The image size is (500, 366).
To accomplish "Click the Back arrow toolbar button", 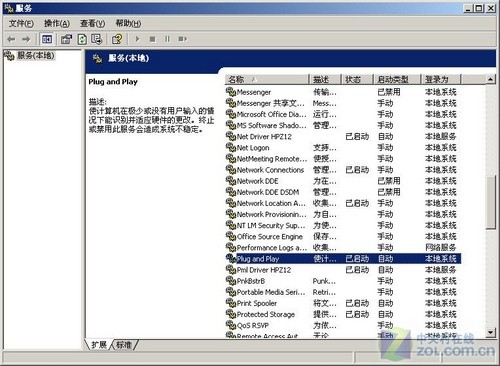I will point(11,39).
